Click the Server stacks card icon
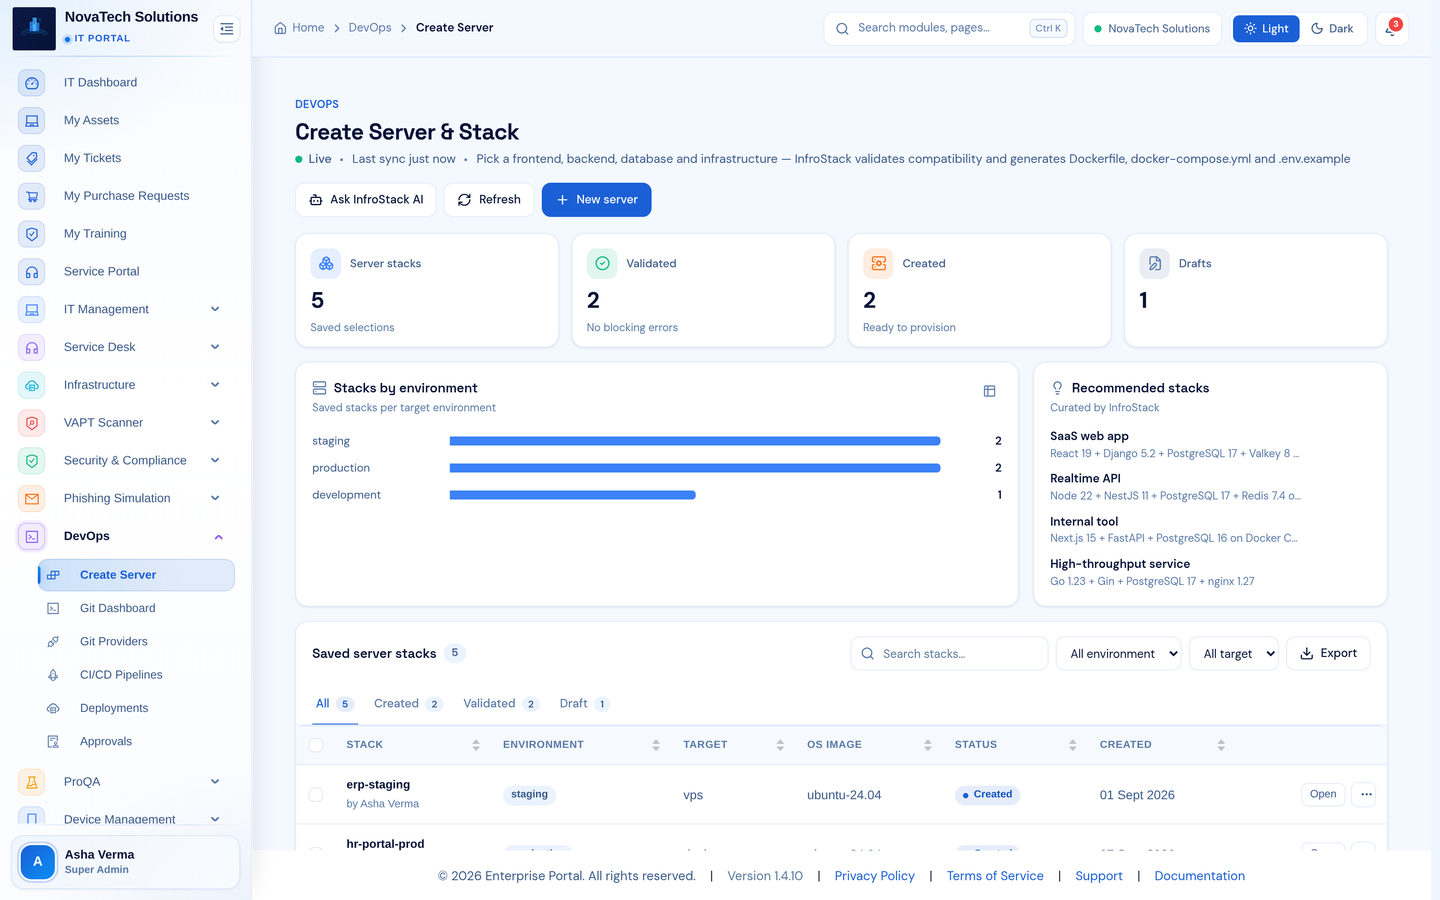Image resolution: width=1440 pixels, height=900 pixels. click(x=326, y=264)
